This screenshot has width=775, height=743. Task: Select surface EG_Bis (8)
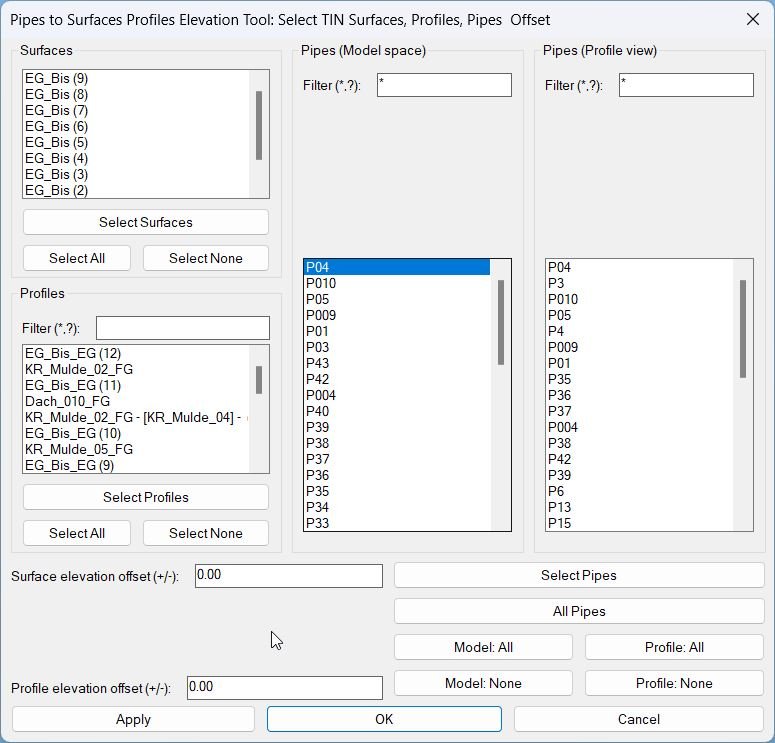136,94
